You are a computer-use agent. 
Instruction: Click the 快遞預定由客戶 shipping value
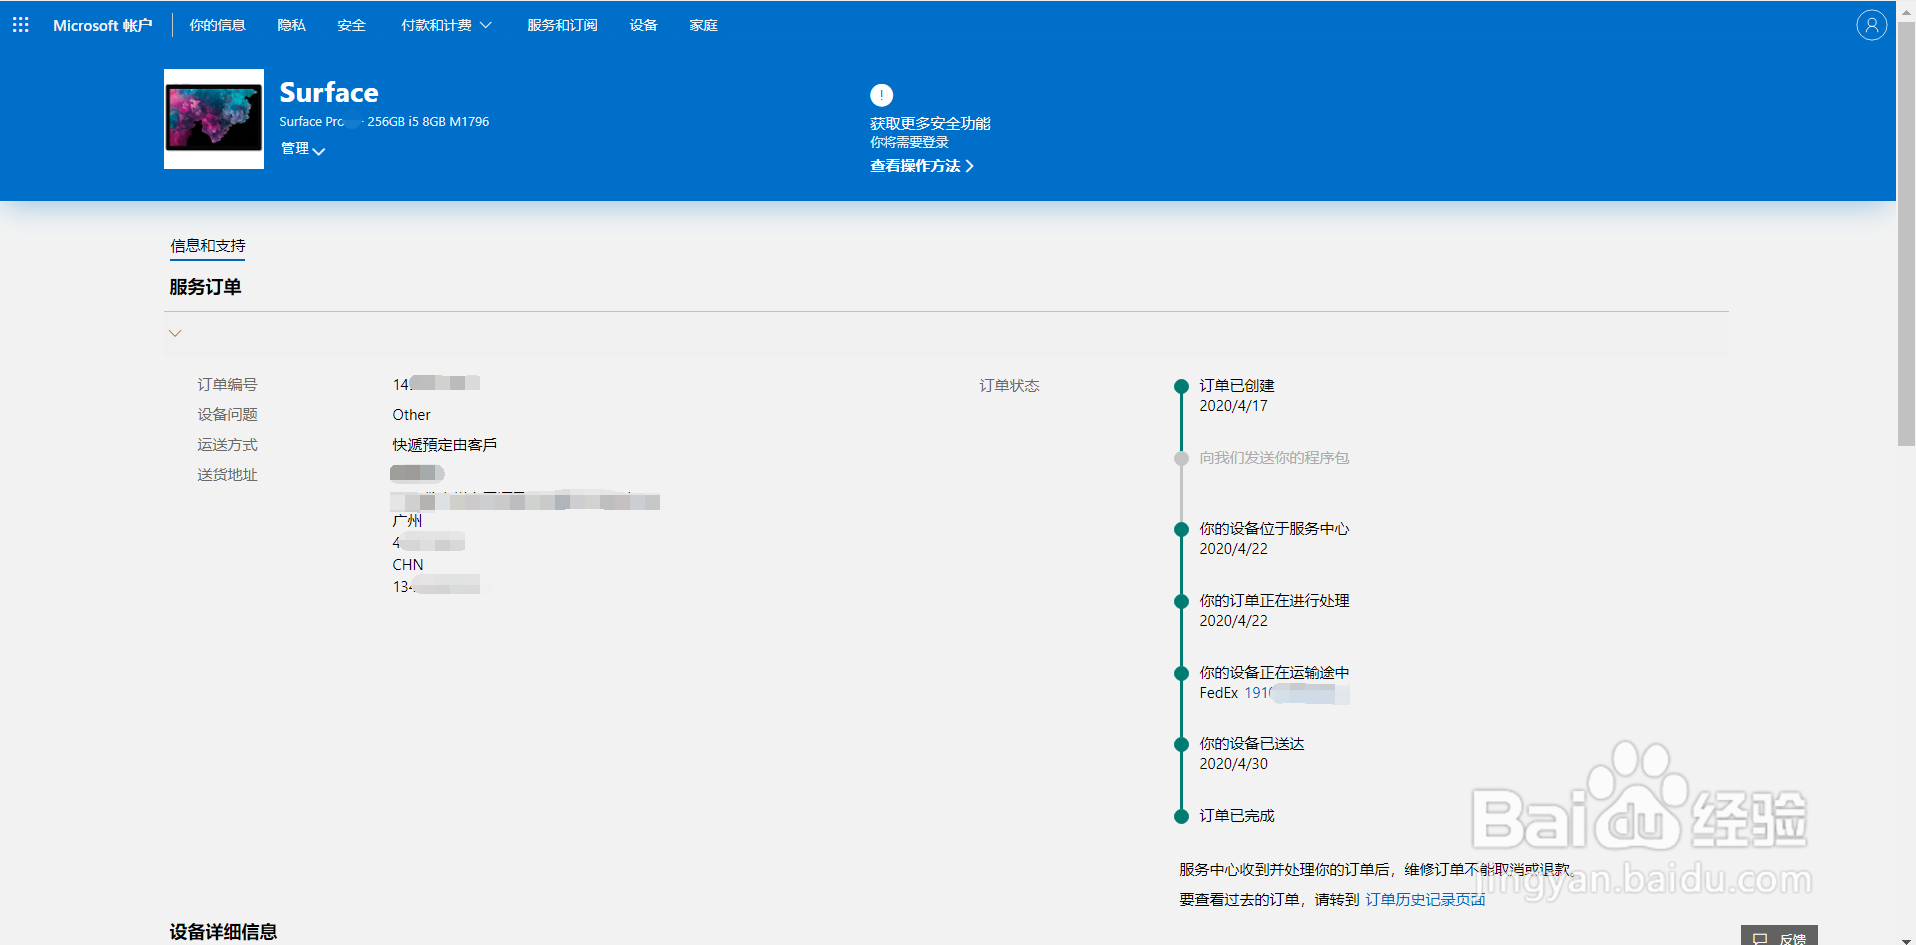(x=444, y=445)
